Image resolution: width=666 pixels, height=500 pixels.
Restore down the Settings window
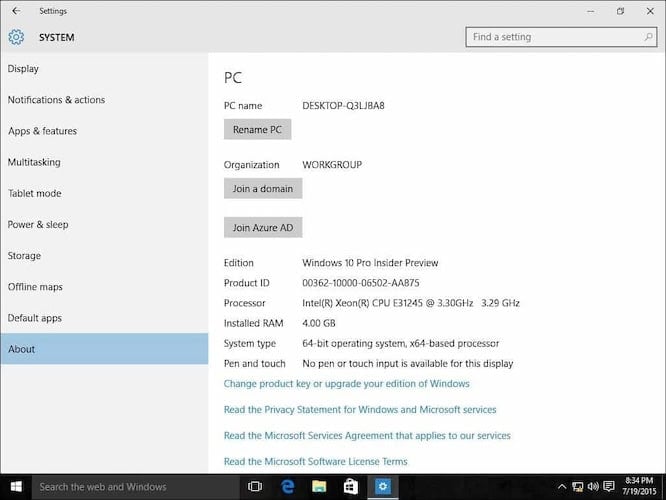point(621,11)
